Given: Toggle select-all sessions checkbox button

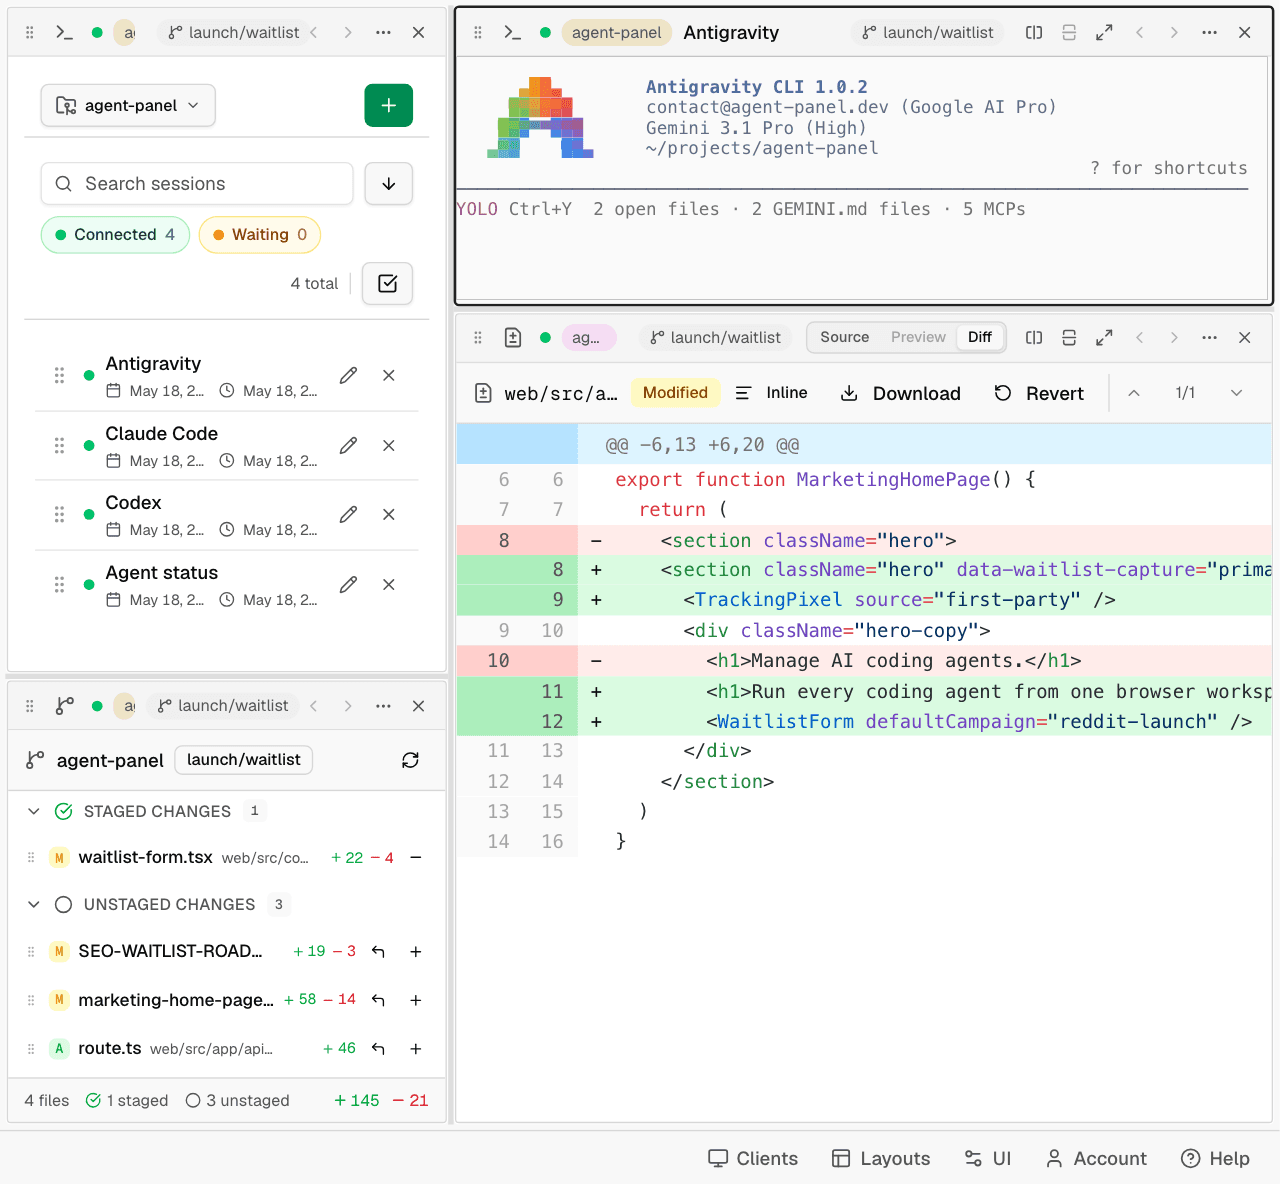Looking at the screenshot, I should tap(388, 284).
